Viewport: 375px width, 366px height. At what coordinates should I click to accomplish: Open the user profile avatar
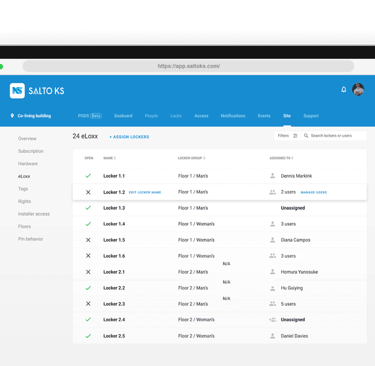coord(358,89)
